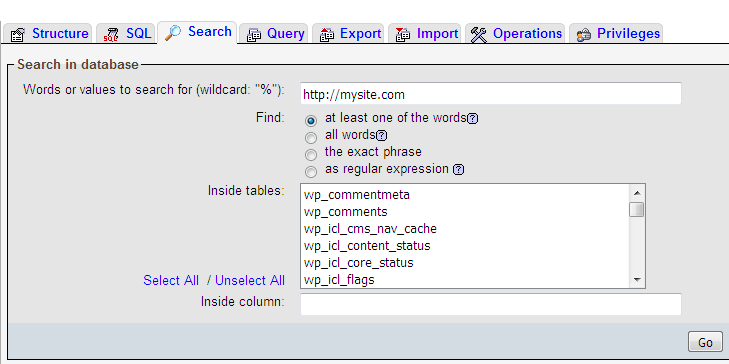Viewport: 729px width, 364px height.
Task: Switch to the Operations tab label
Action: 527,33
